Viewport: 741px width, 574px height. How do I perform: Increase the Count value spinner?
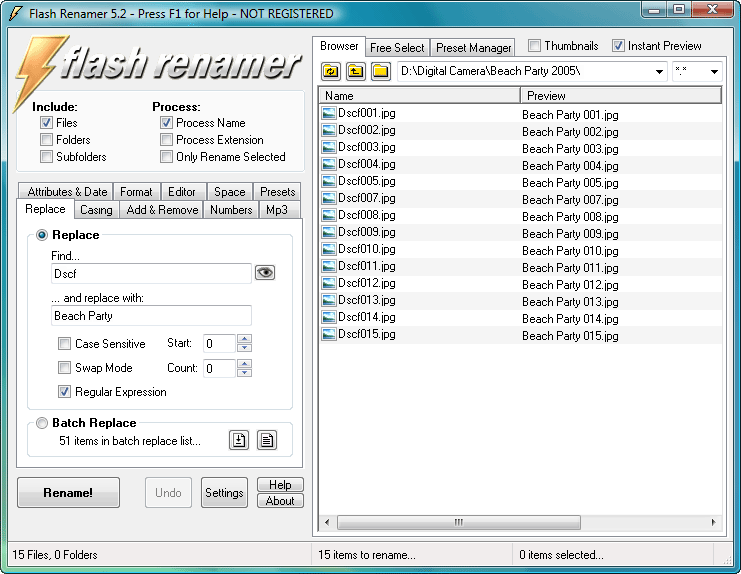point(244,363)
